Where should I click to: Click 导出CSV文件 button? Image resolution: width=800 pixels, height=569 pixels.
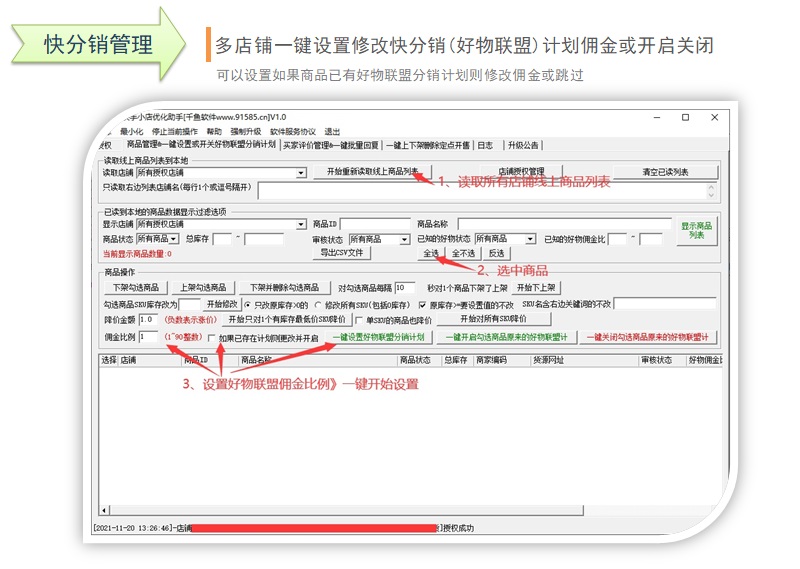click(x=341, y=253)
